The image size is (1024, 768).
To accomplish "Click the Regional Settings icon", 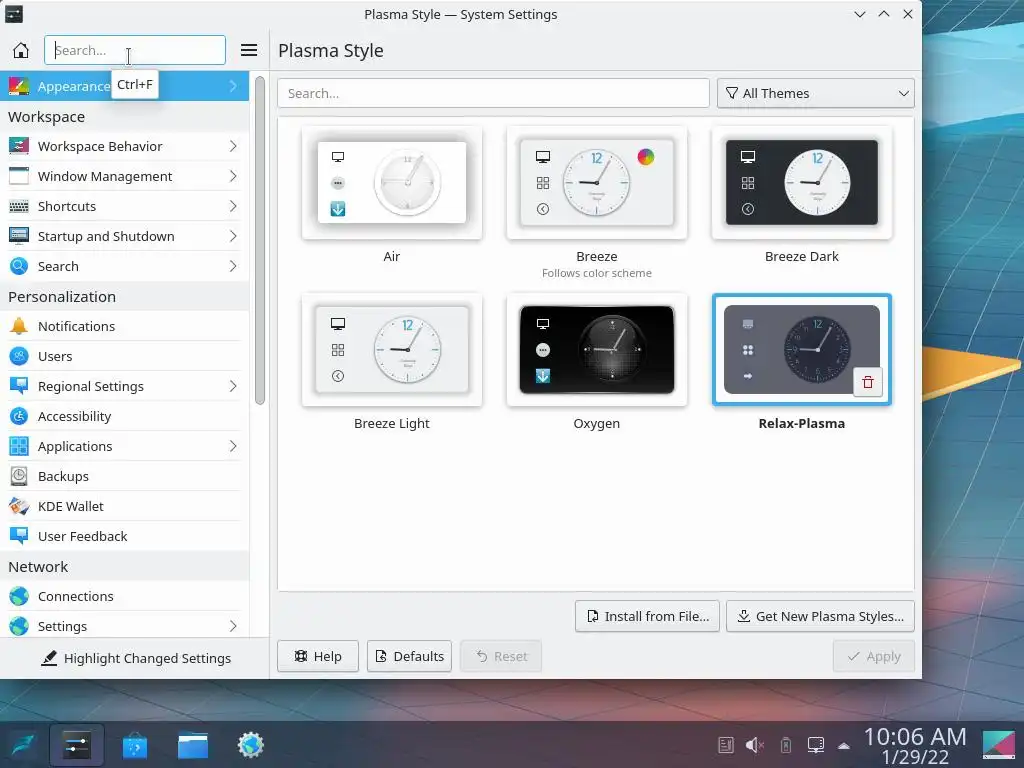I will [x=19, y=386].
